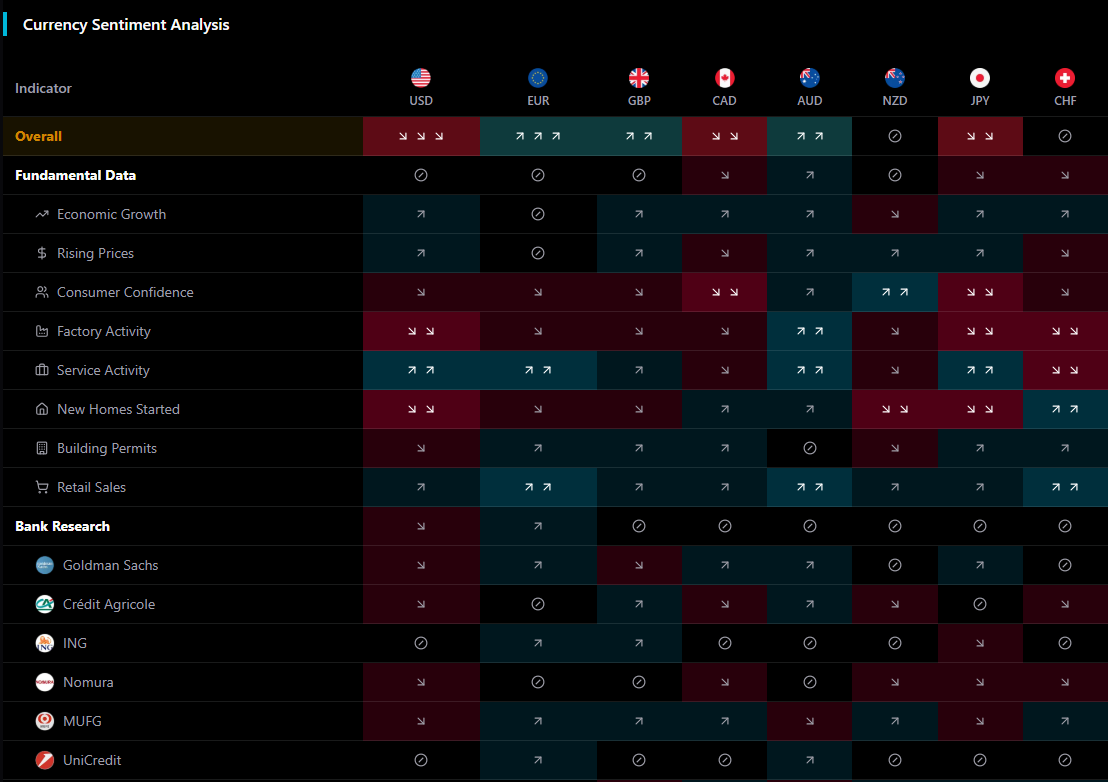Click the shopping cart icon beside Retail Sales
The height and width of the screenshot is (782, 1109).
click(x=40, y=487)
